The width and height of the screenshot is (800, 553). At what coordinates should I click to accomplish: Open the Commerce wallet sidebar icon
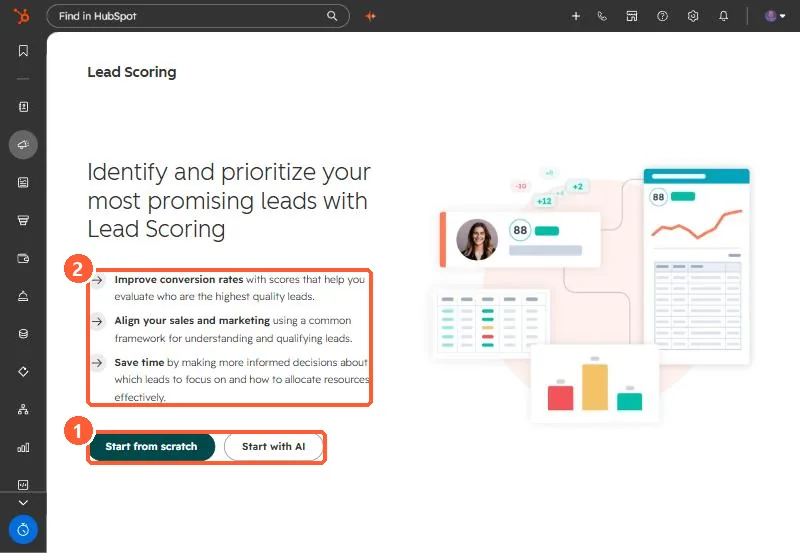coord(23,259)
